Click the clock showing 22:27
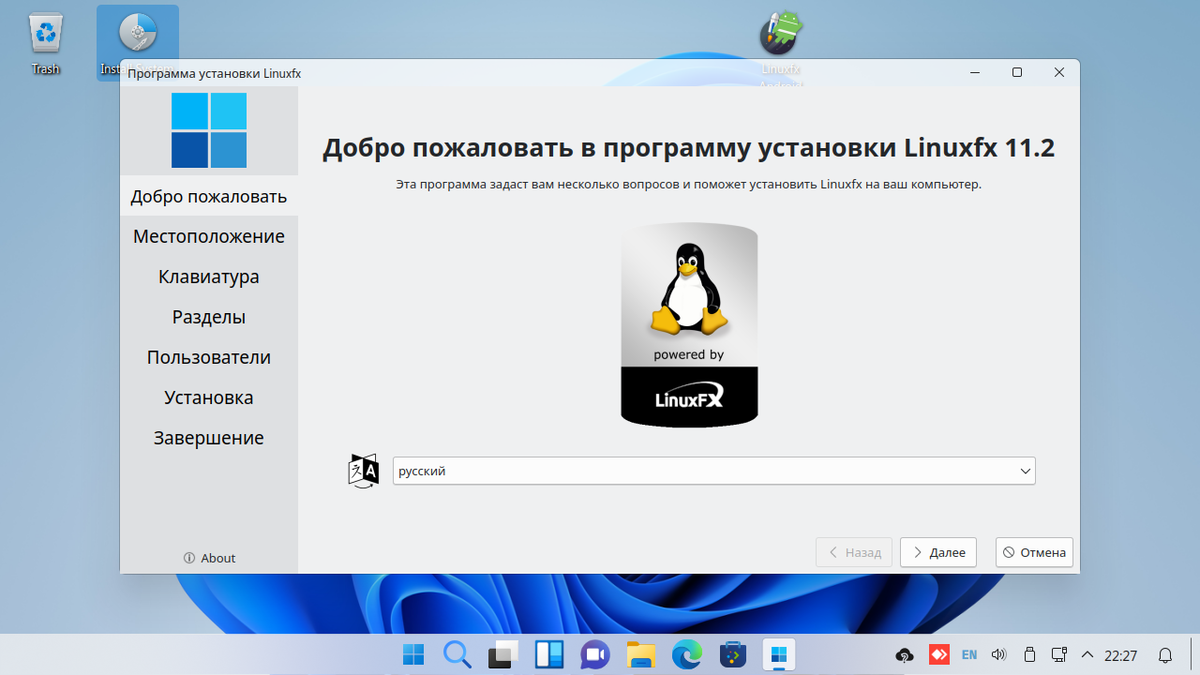 [x=1121, y=656]
